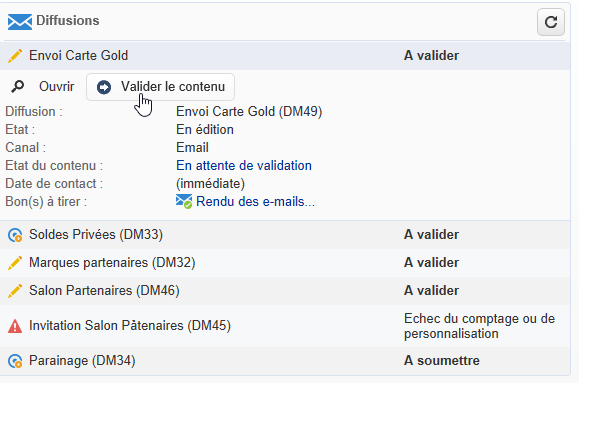Click the pencil icon beside Envoi Carte Gold
The width and height of the screenshot is (606, 425).
pos(15,56)
